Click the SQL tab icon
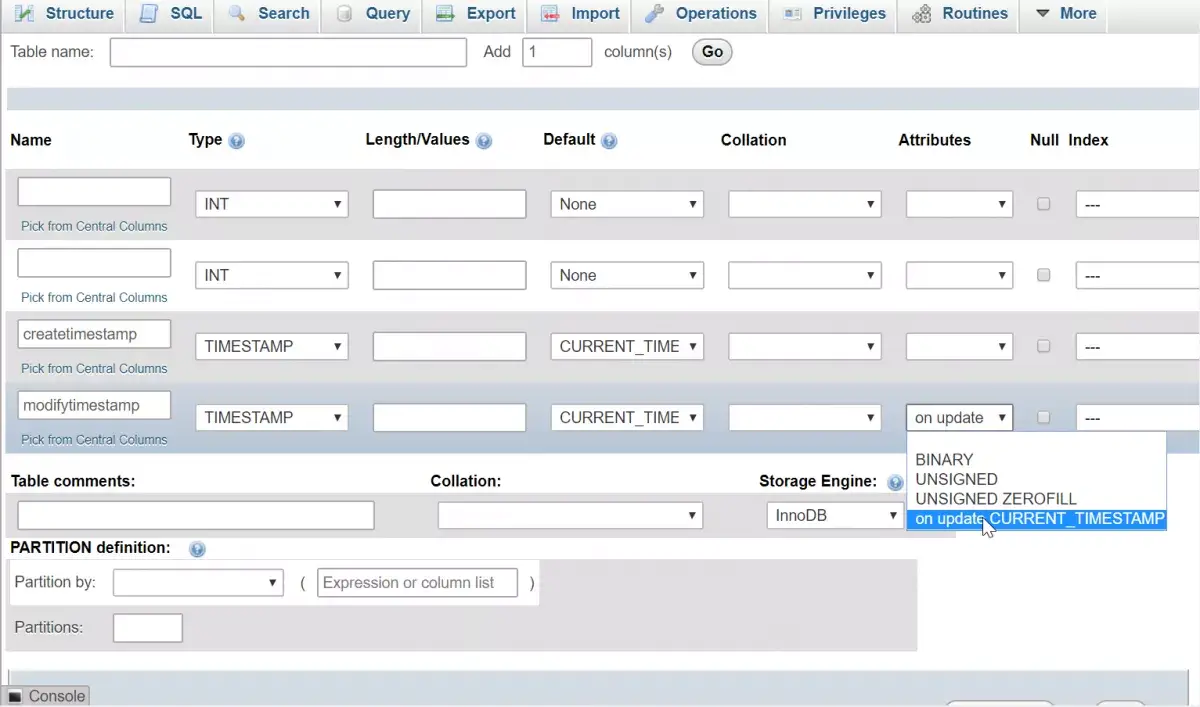Image resolution: width=1200 pixels, height=707 pixels. pyautogui.click(x=149, y=14)
